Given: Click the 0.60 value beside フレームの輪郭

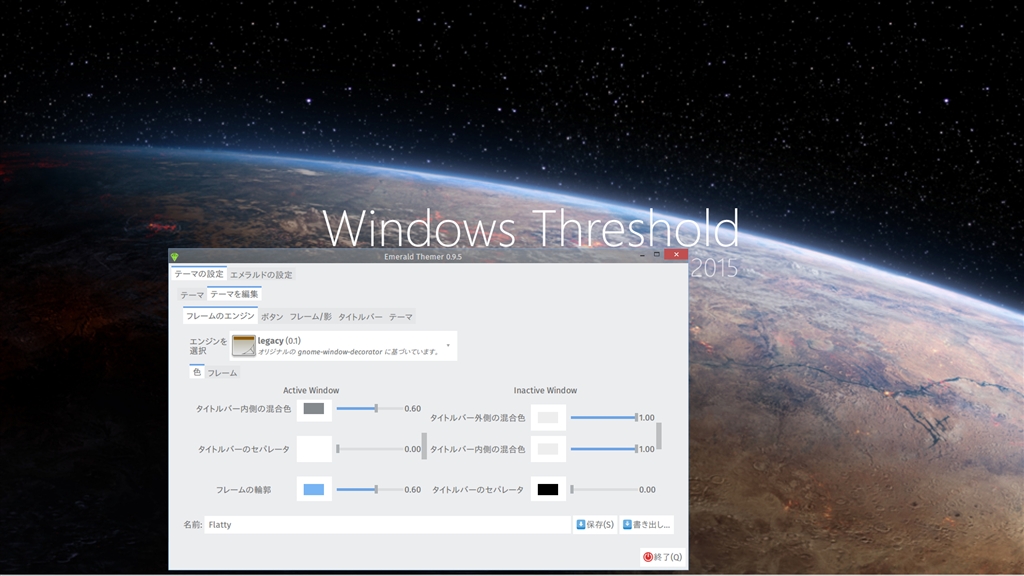Looking at the screenshot, I should pos(413,490).
